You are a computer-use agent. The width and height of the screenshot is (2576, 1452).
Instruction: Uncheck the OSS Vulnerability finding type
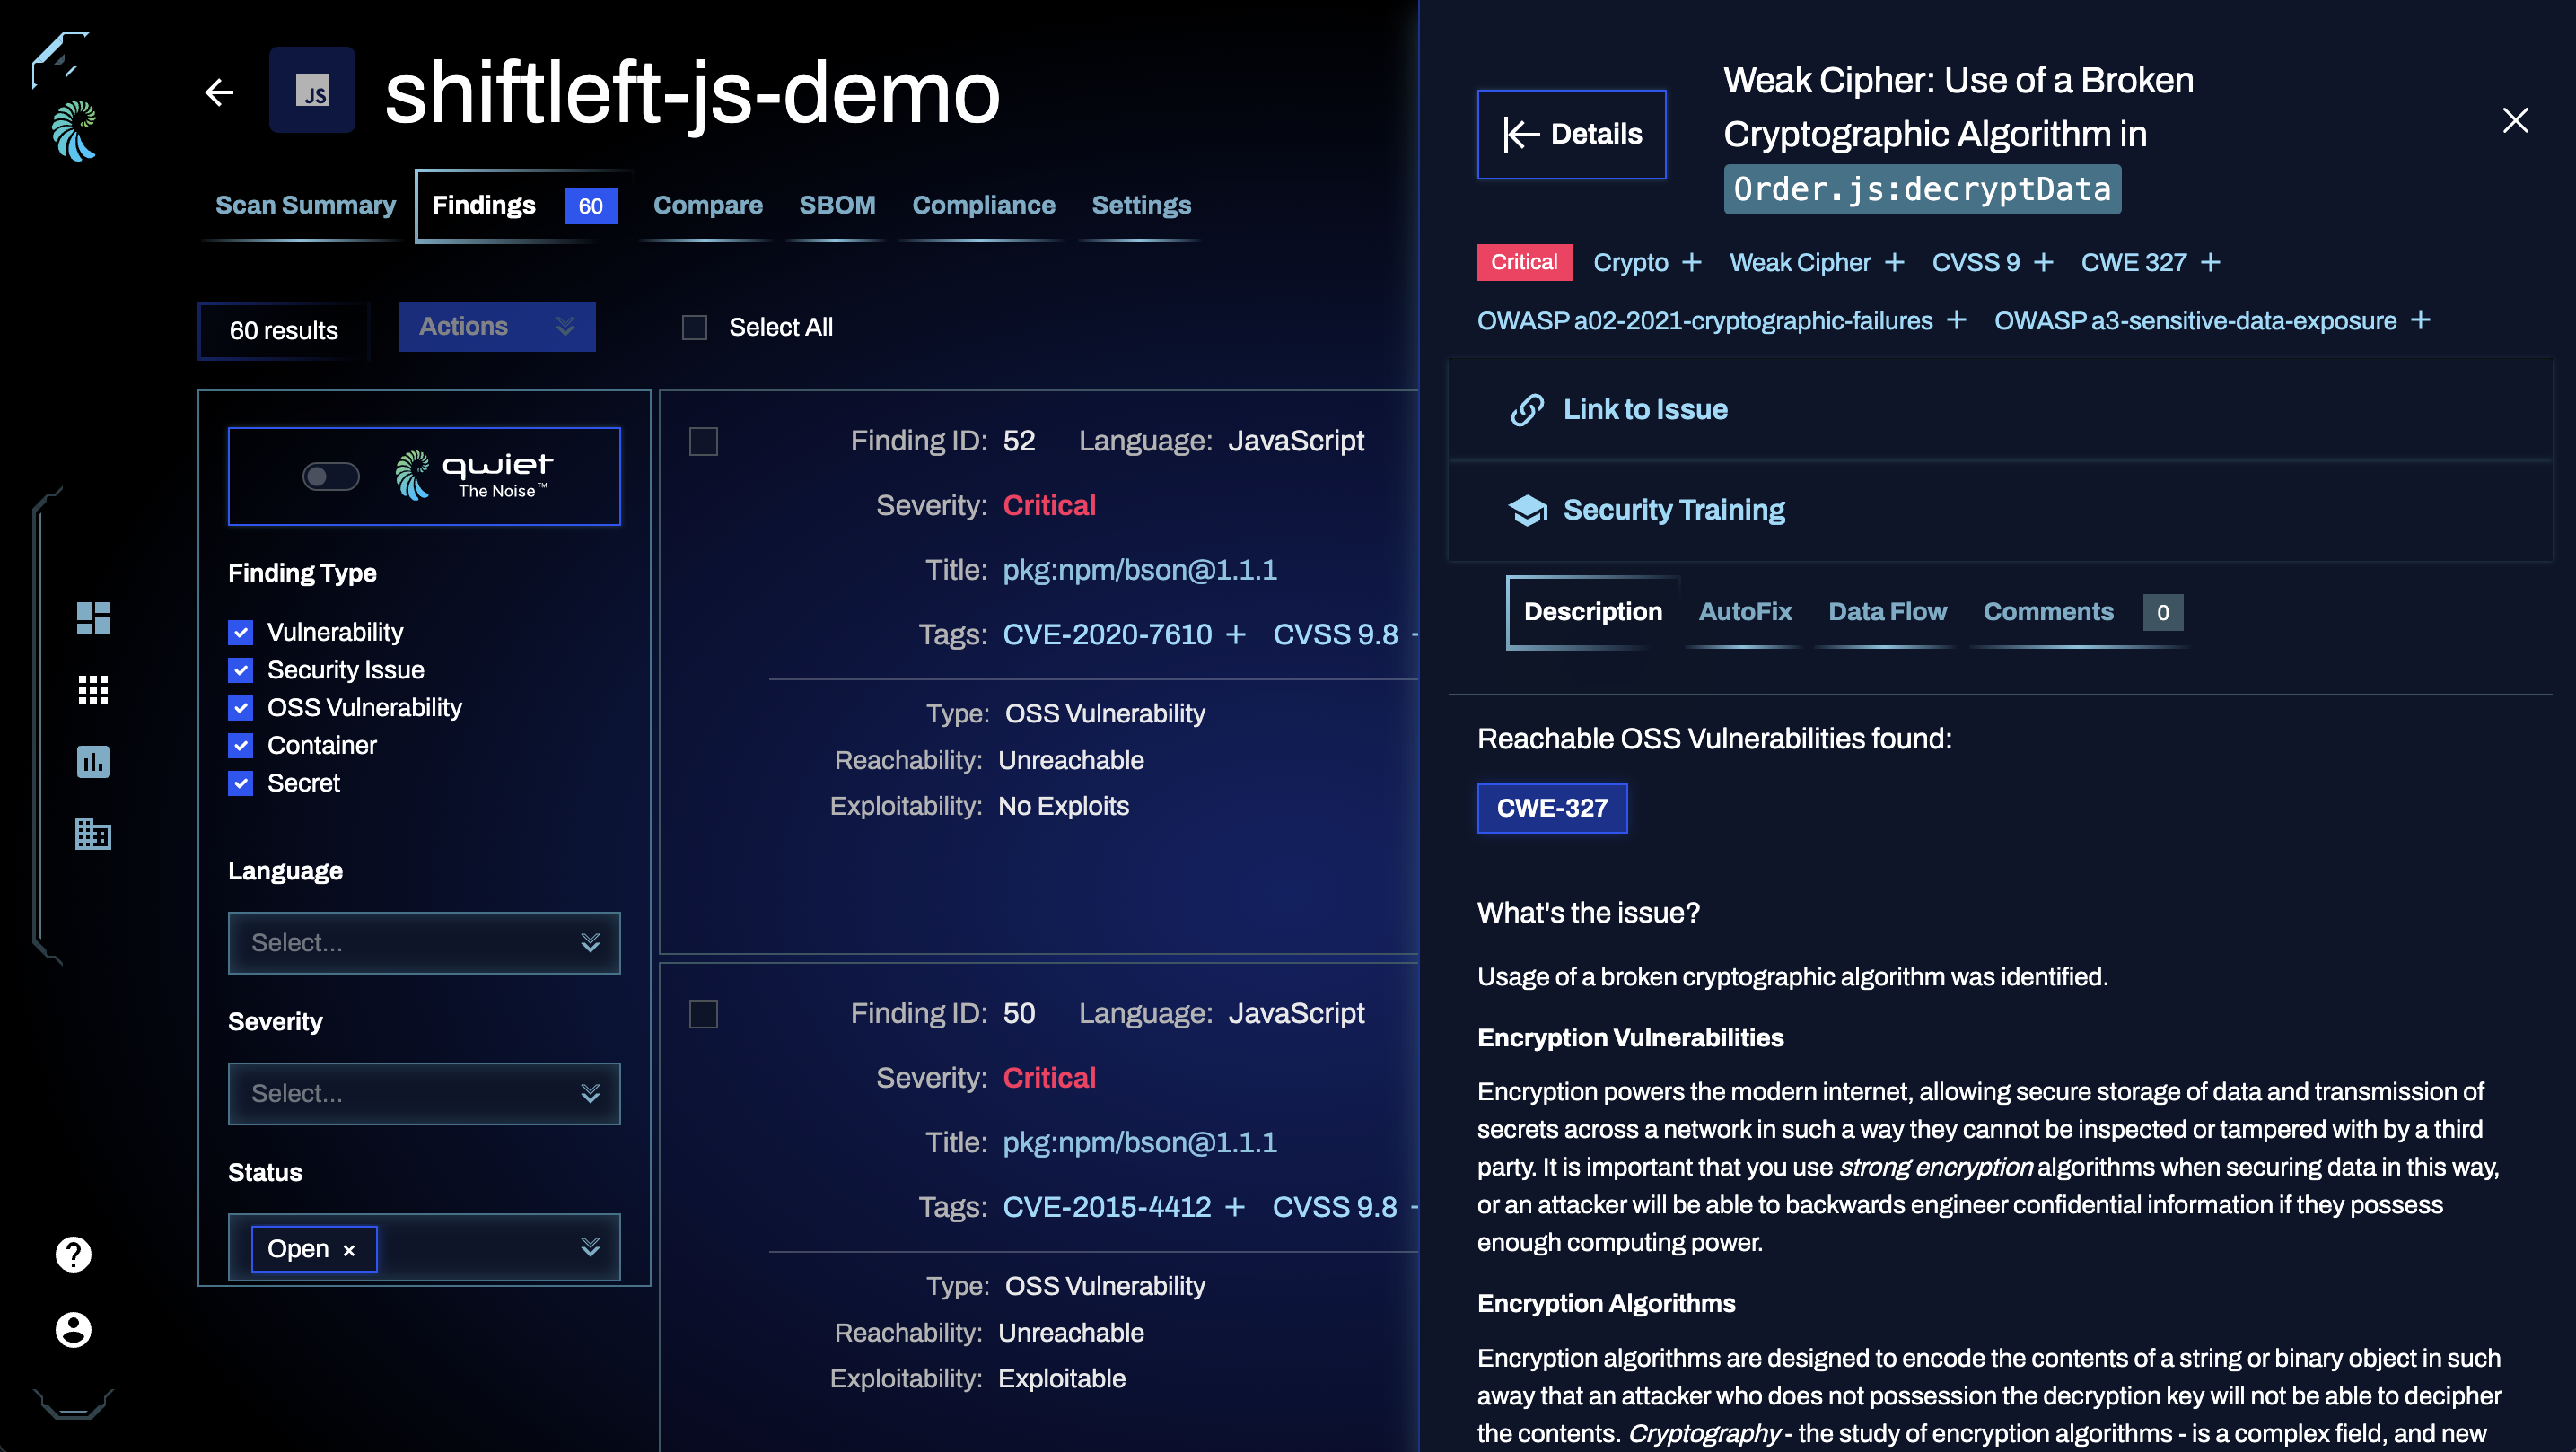tap(241, 708)
